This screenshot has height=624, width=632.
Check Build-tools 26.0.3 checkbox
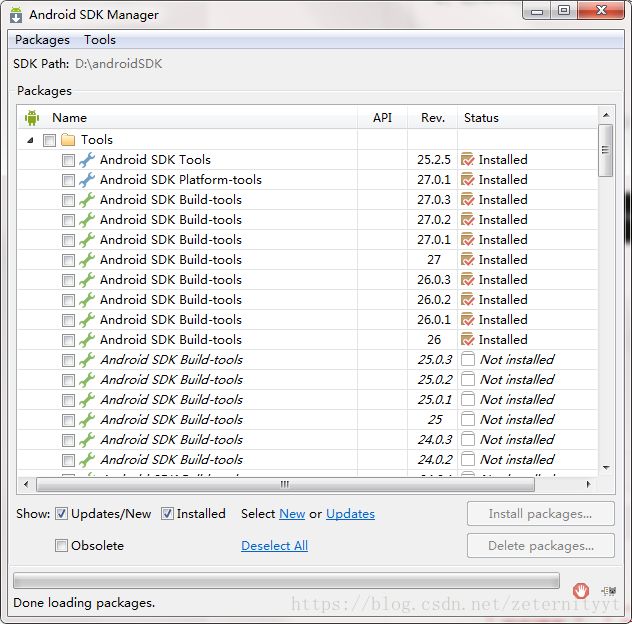coord(68,280)
